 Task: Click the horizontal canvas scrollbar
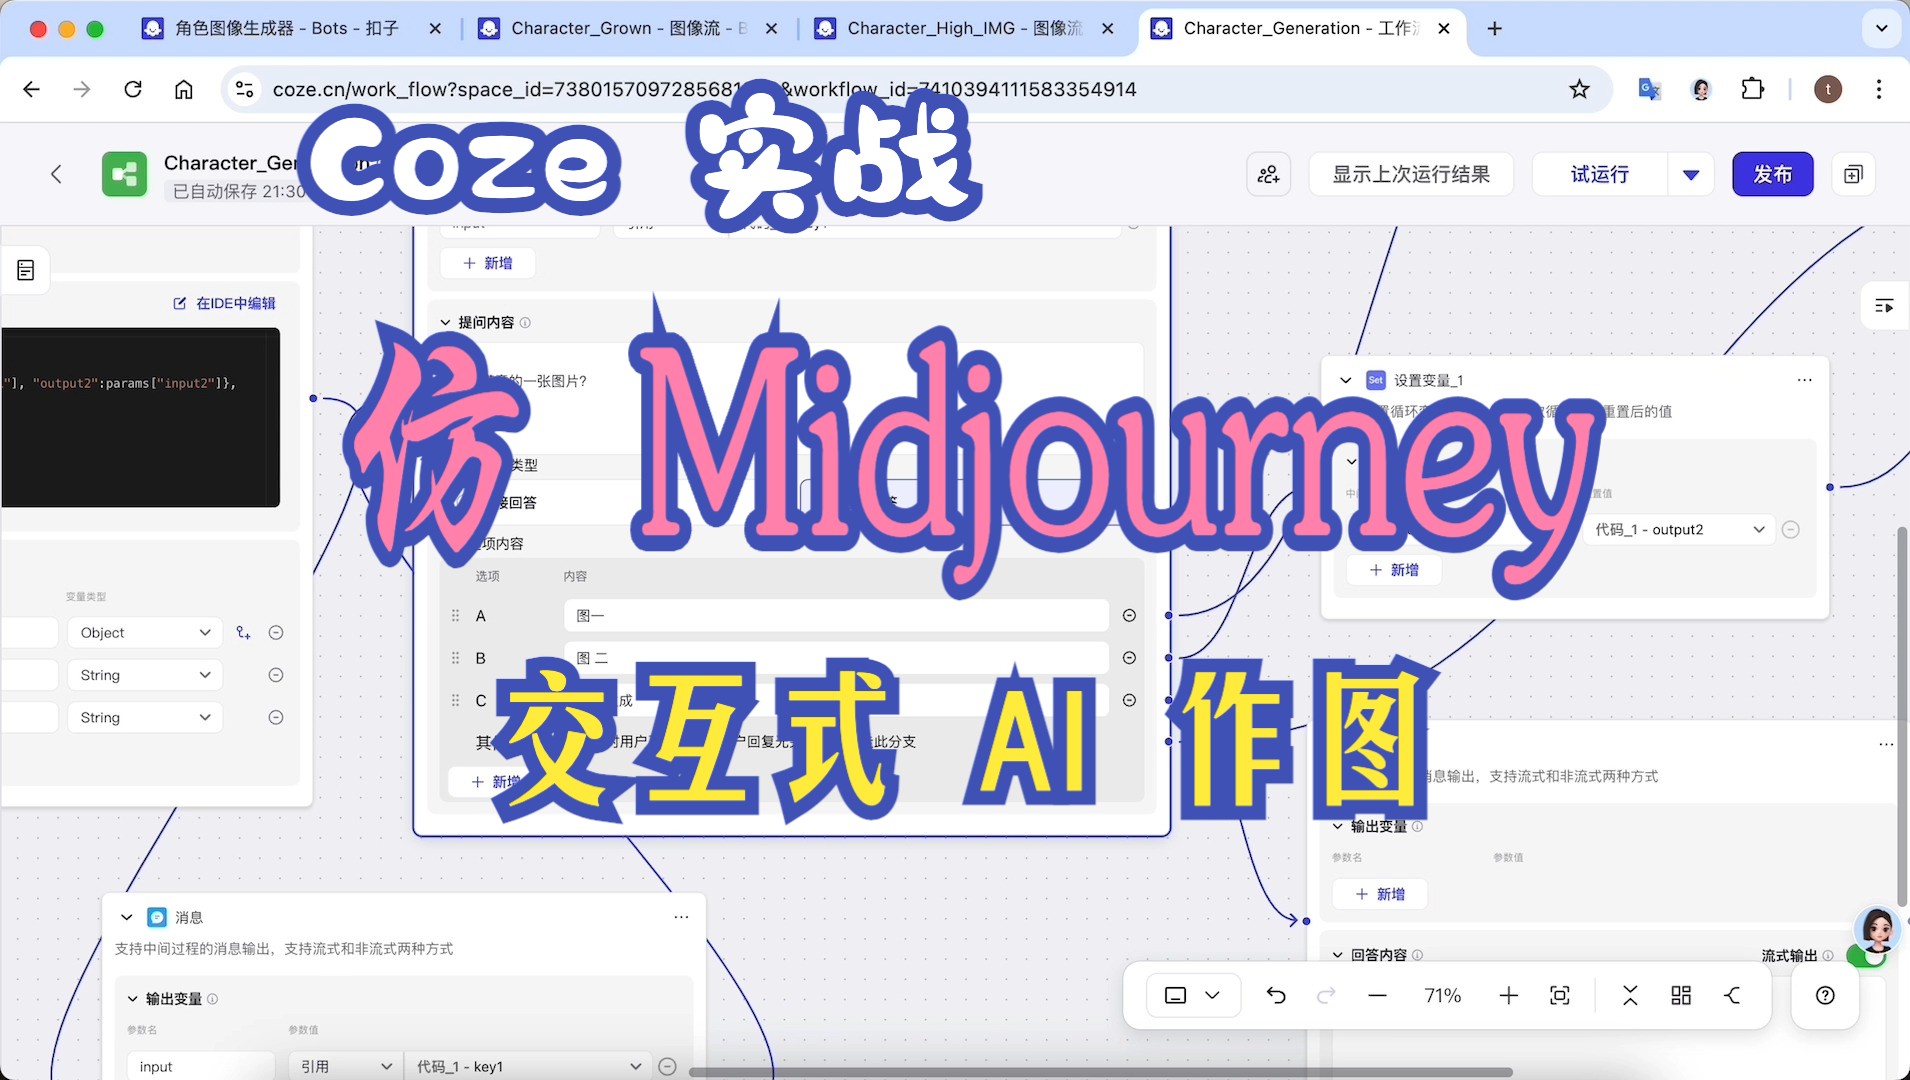click(x=1100, y=1072)
